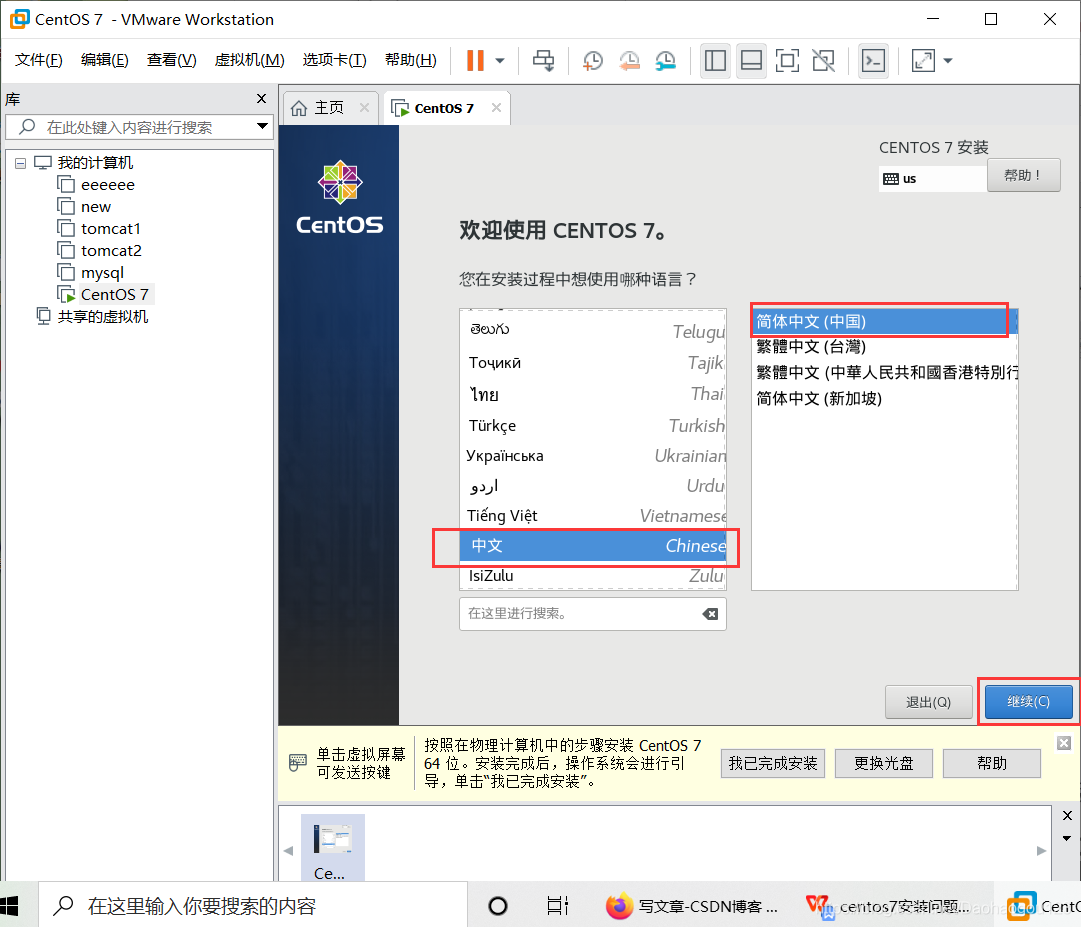Collapse the 我的计算机 tree node
The image size is (1081, 927).
point(20,163)
